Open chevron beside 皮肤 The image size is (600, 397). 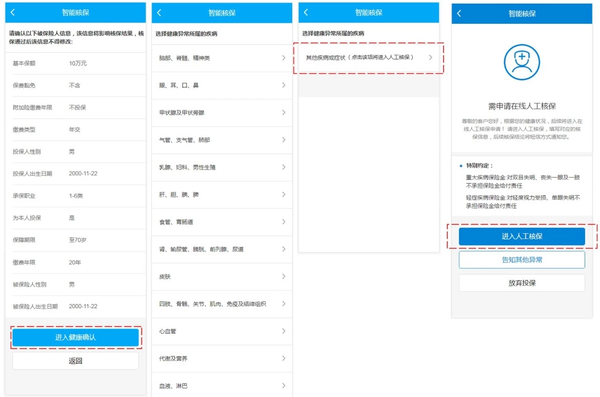point(284,276)
